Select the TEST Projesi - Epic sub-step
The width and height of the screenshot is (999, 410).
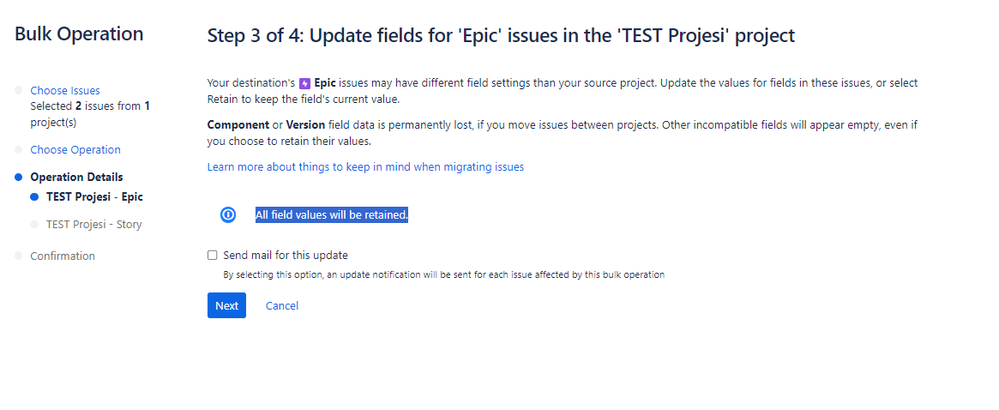[x=94, y=197]
